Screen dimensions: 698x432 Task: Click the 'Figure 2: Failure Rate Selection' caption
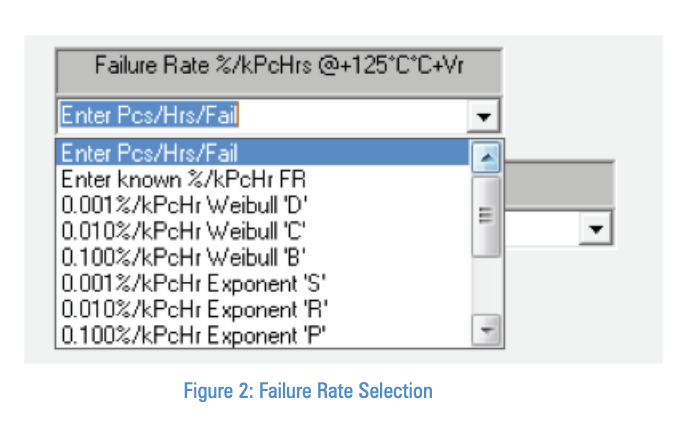tap(308, 391)
